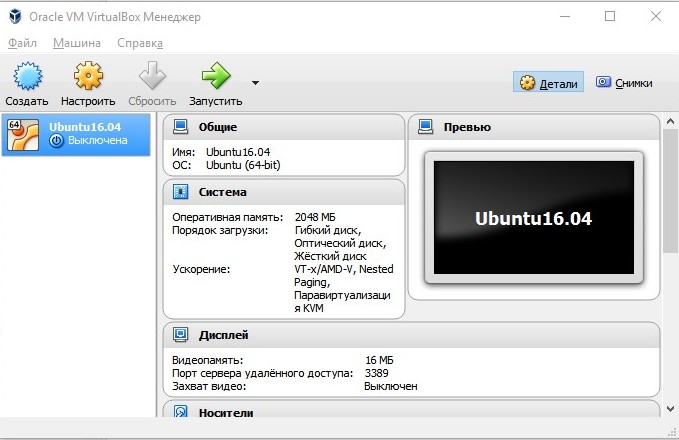
Task: Click the Выключена power state icon
Action: coord(56,140)
